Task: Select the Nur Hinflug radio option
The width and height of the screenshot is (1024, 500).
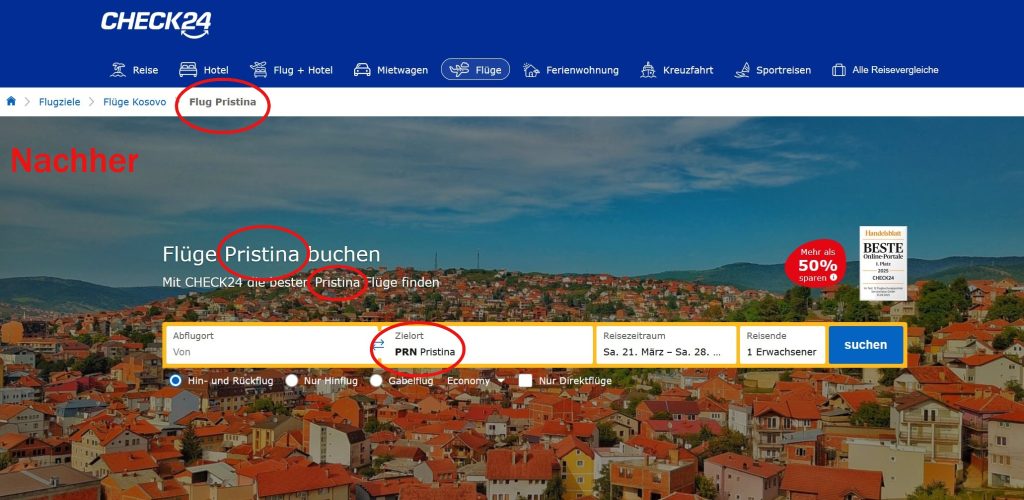Action: (292, 381)
